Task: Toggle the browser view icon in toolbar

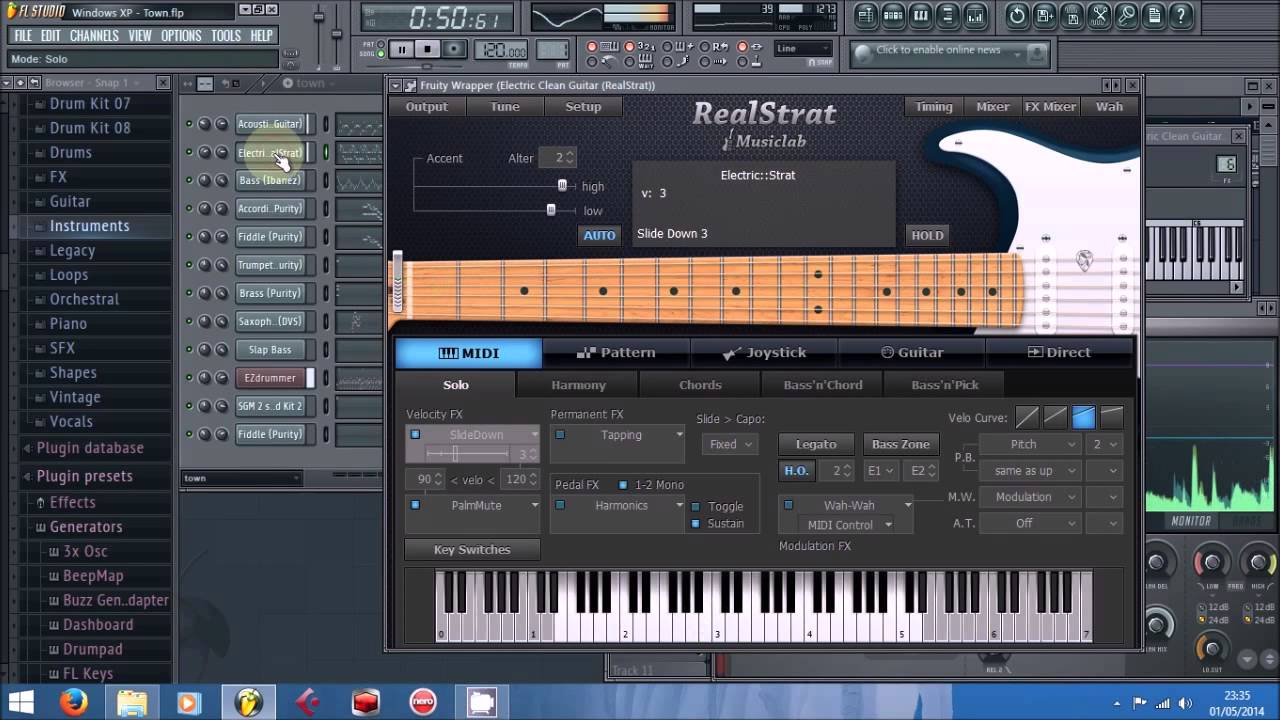Action: click(947, 15)
